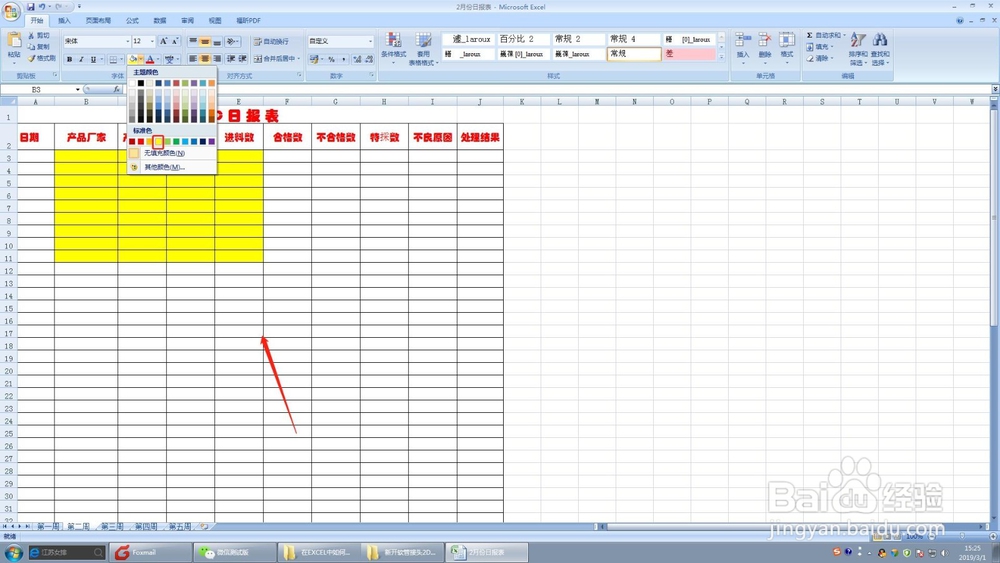Click the increase font size icon
The width and height of the screenshot is (1000, 563).
[x=163, y=41]
